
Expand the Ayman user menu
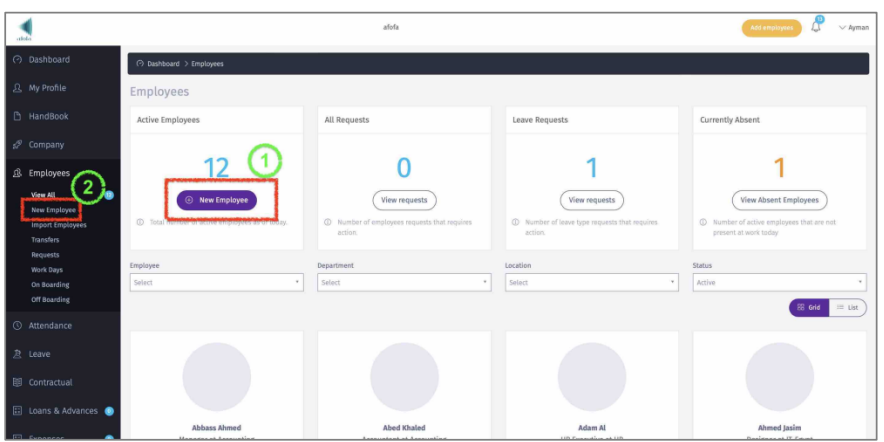point(853,28)
